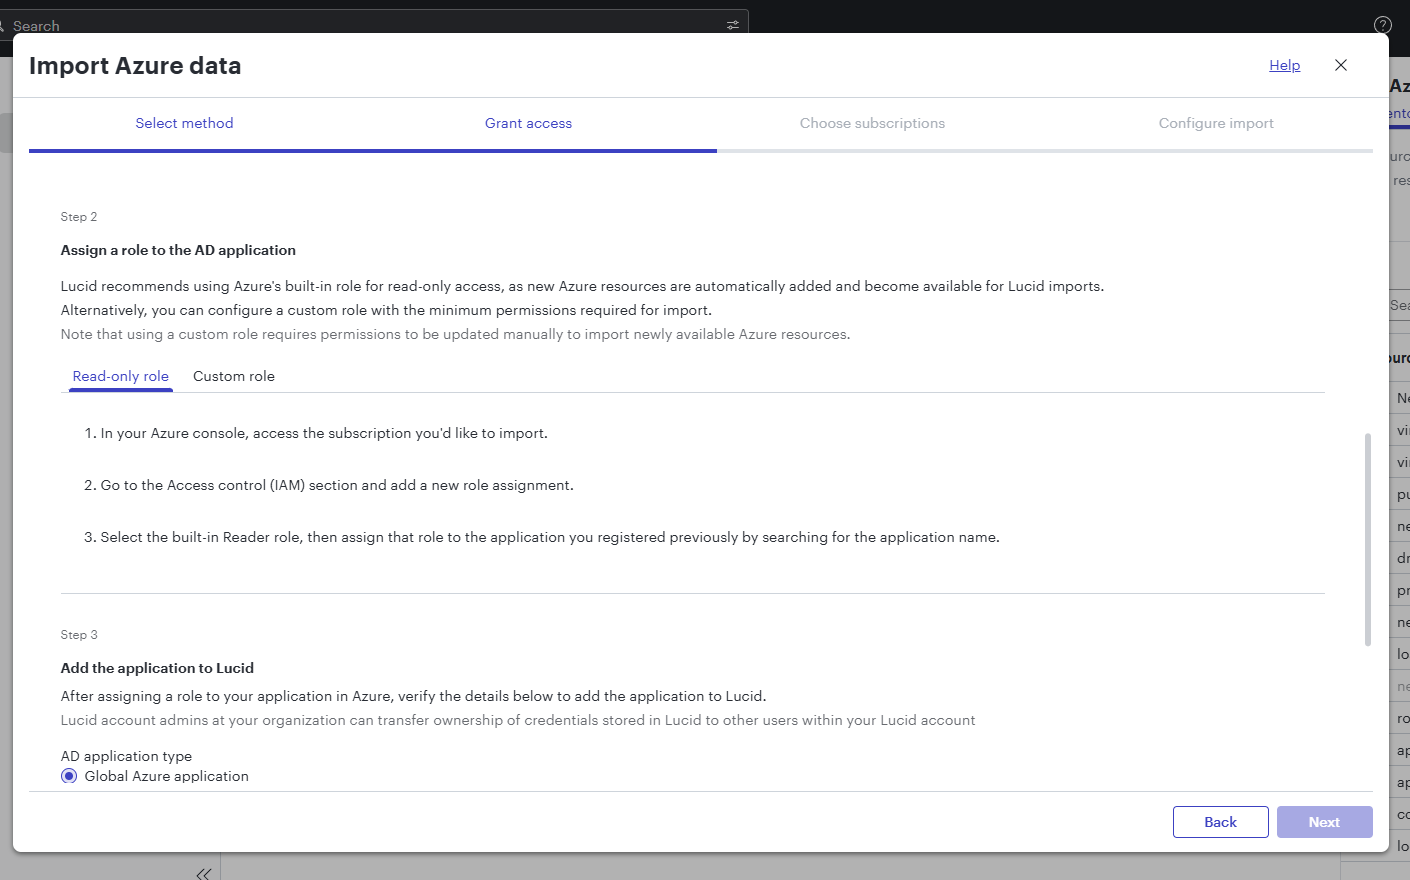Viewport: 1410px width, 880px height.
Task: Collapse the sidebar with the double-chevron
Action: (x=203, y=872)
